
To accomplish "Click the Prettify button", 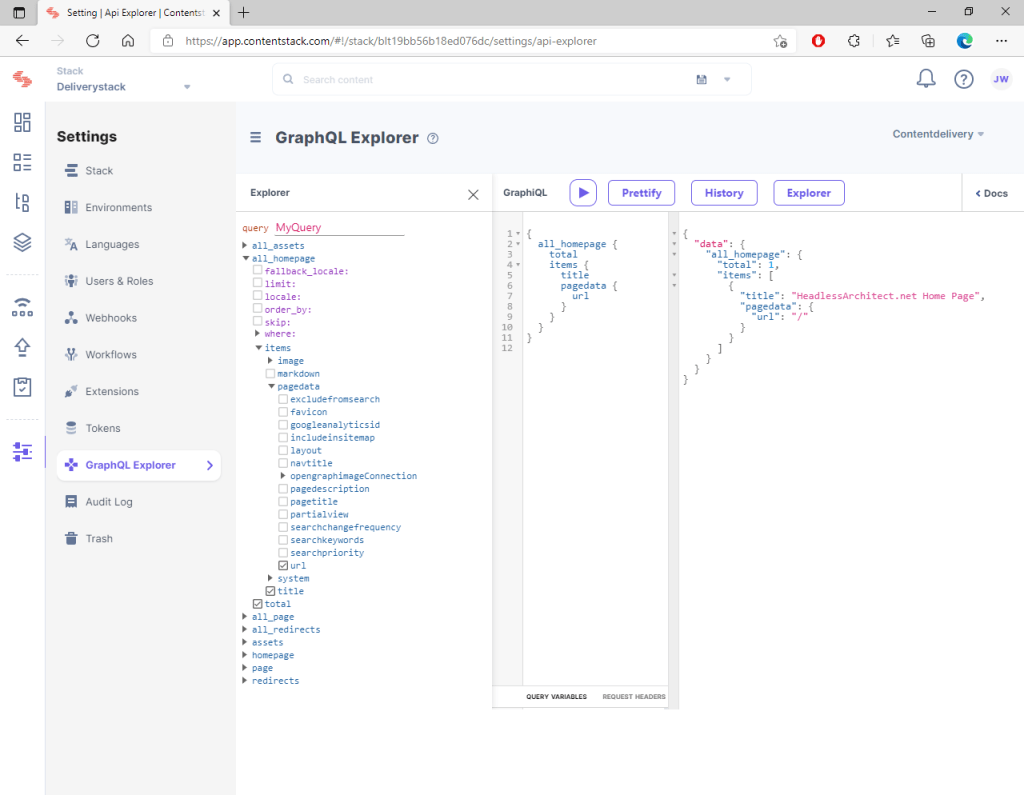I will coord(641,193).
